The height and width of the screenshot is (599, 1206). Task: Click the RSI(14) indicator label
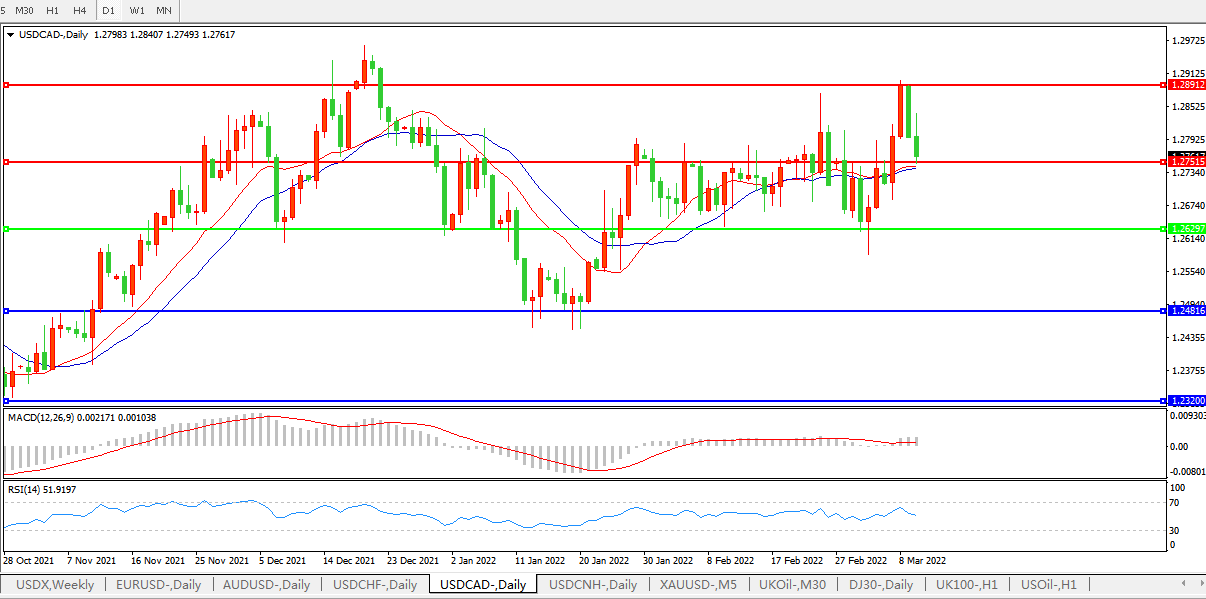click(24, 489)
